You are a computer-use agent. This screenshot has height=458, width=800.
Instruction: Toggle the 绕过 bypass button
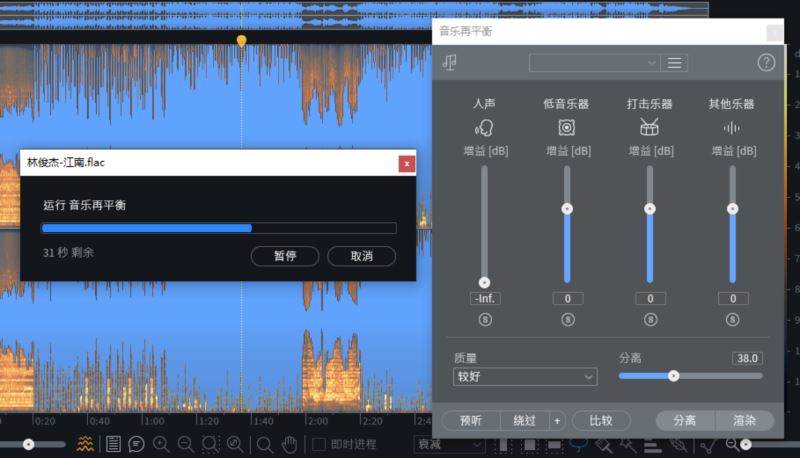[524, 421]
